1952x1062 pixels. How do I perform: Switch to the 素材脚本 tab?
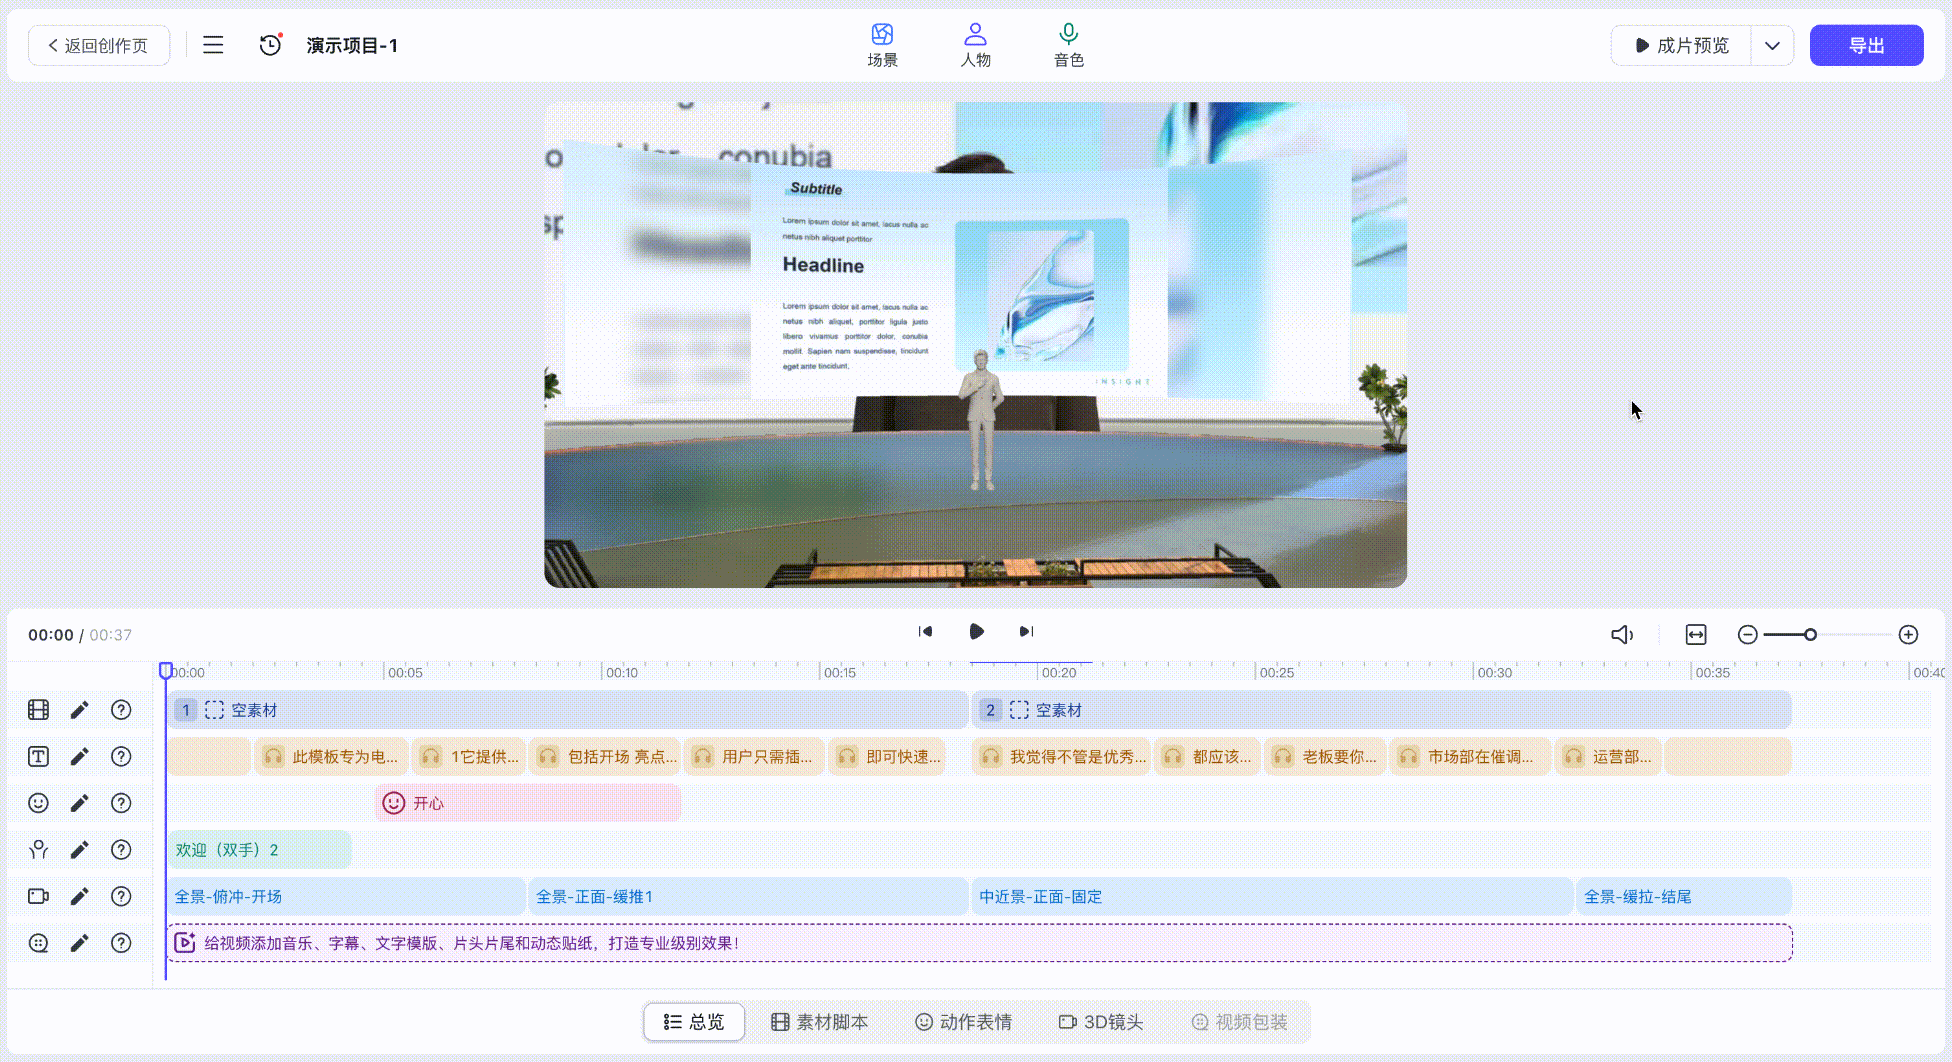tap(819, 1022)
